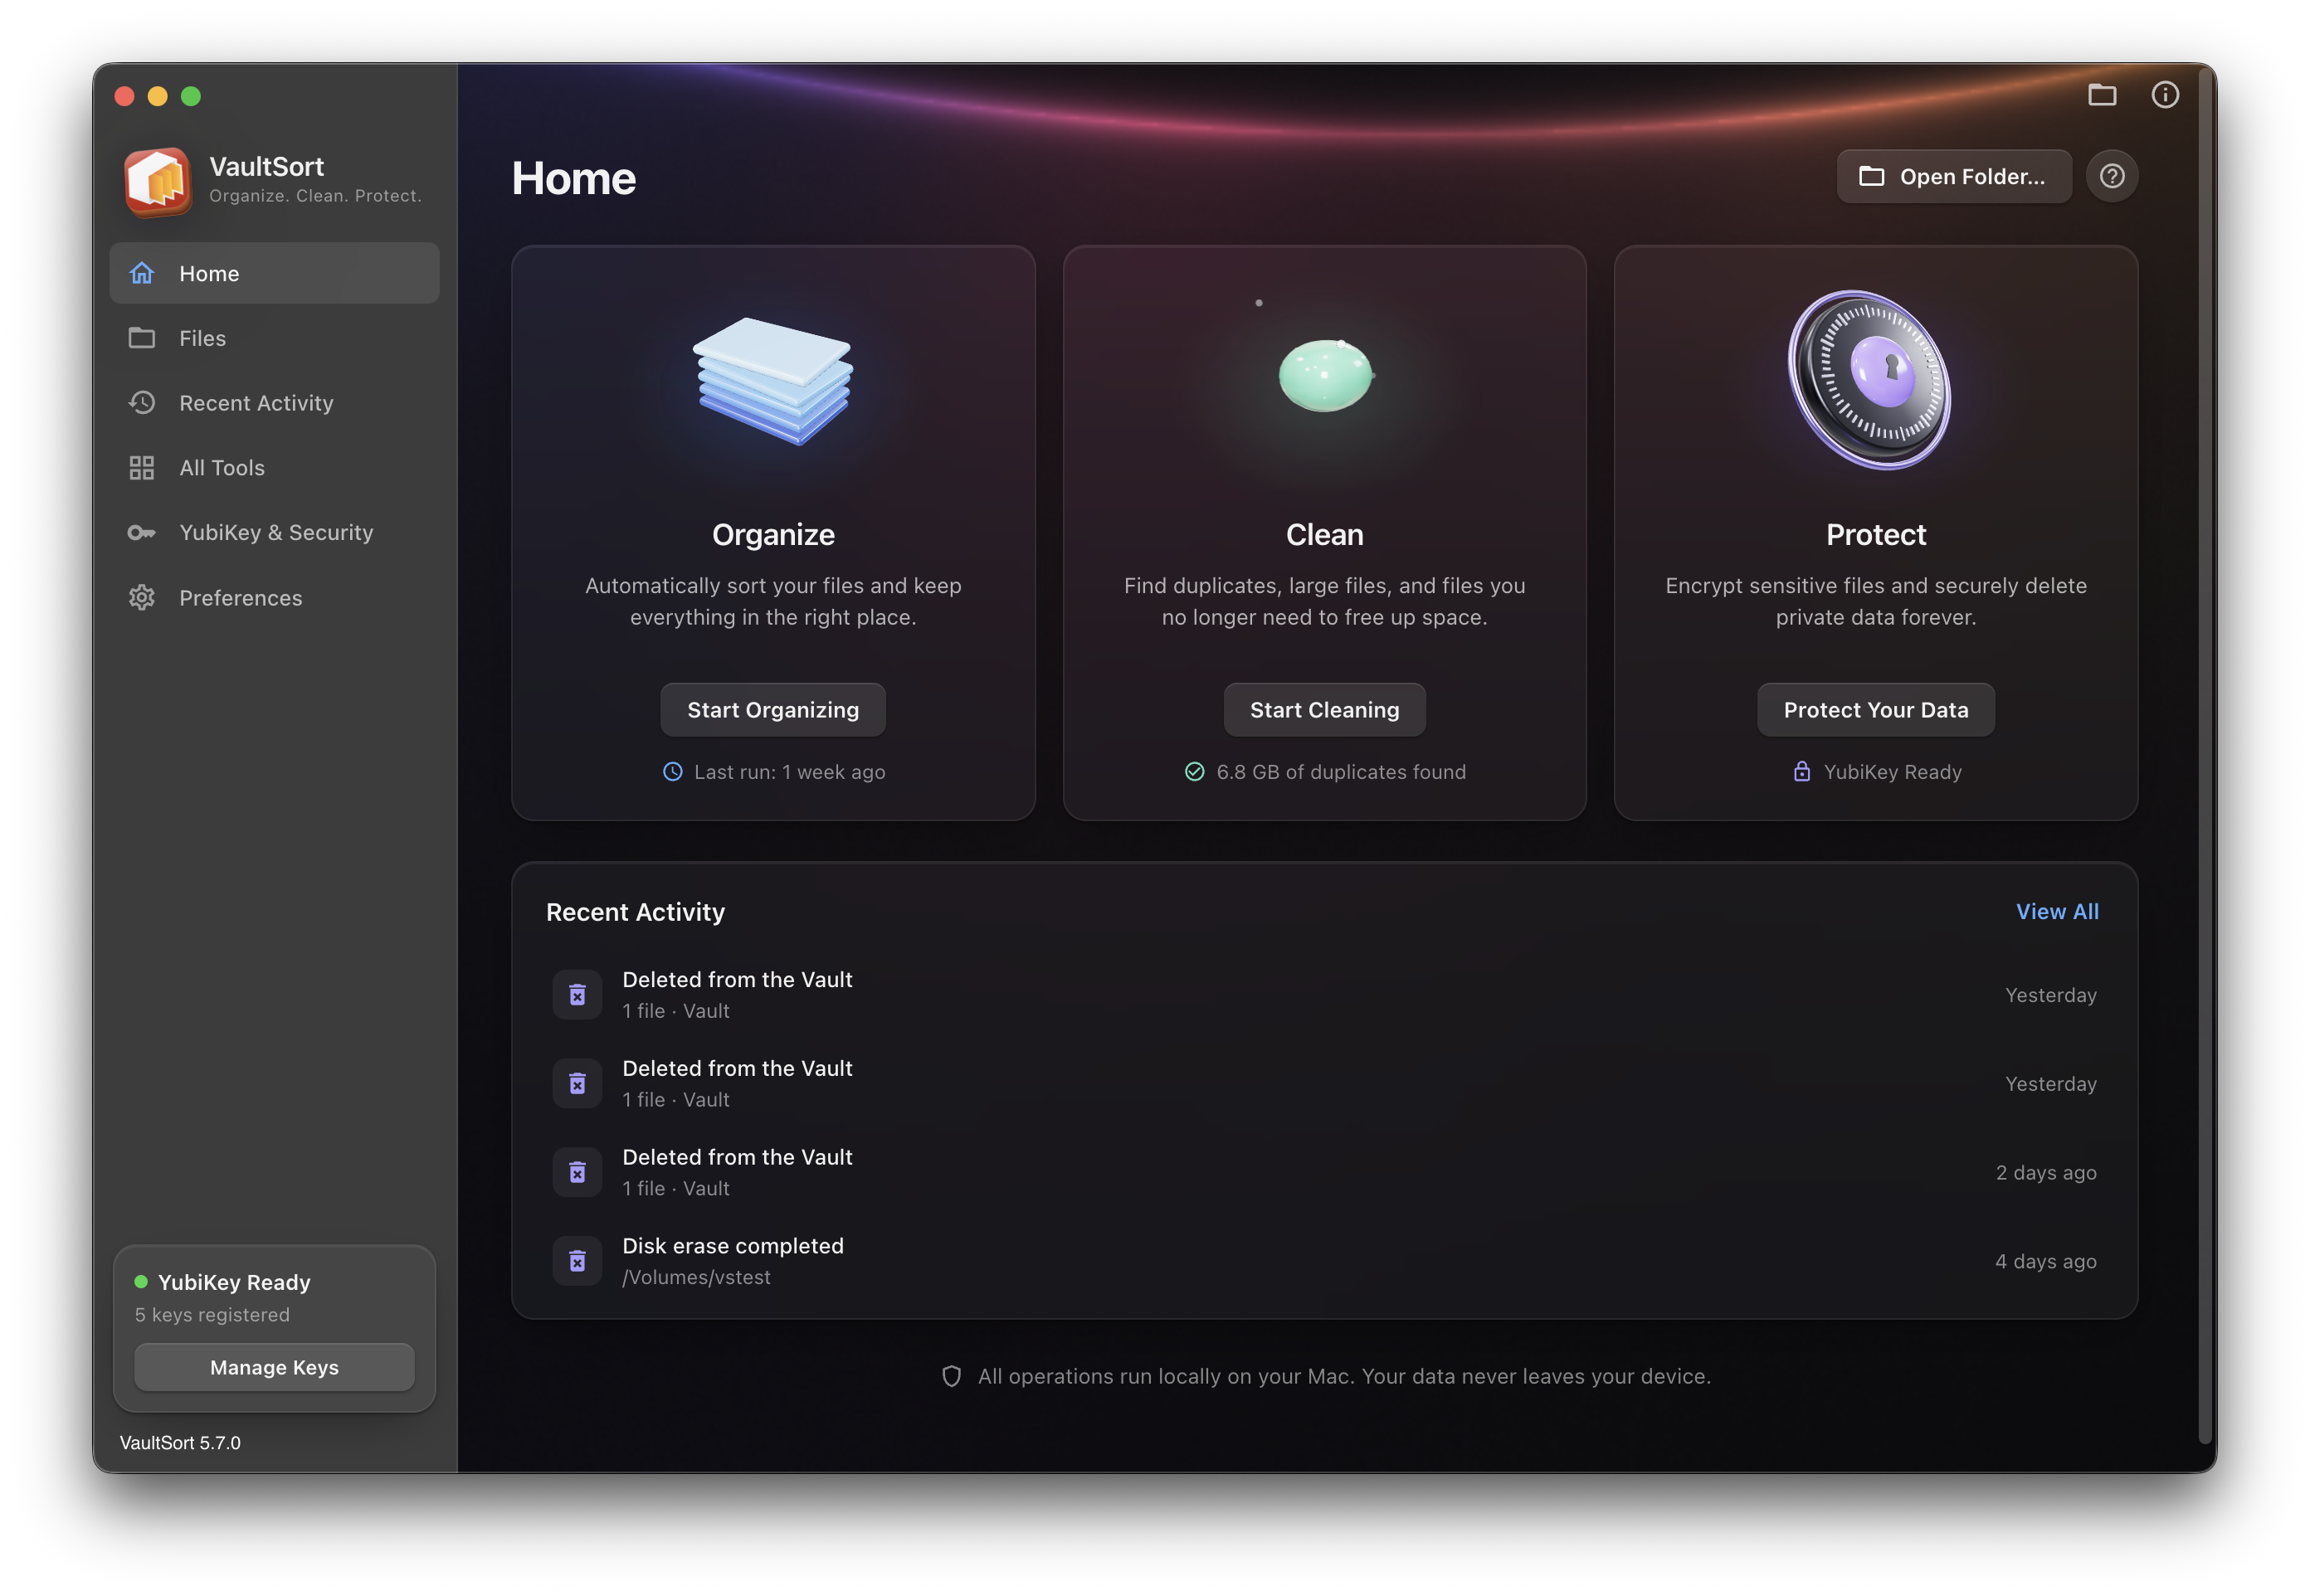This screenshot has width=2310, height=1596.
Task: Click the folder icon in title bar
Action: click(x=2101, y=95)
